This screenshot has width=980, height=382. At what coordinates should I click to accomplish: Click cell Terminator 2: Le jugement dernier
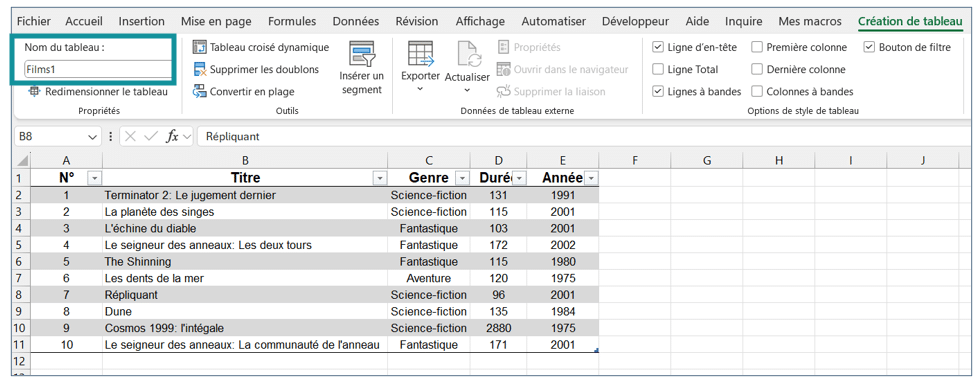coord(245,195)
